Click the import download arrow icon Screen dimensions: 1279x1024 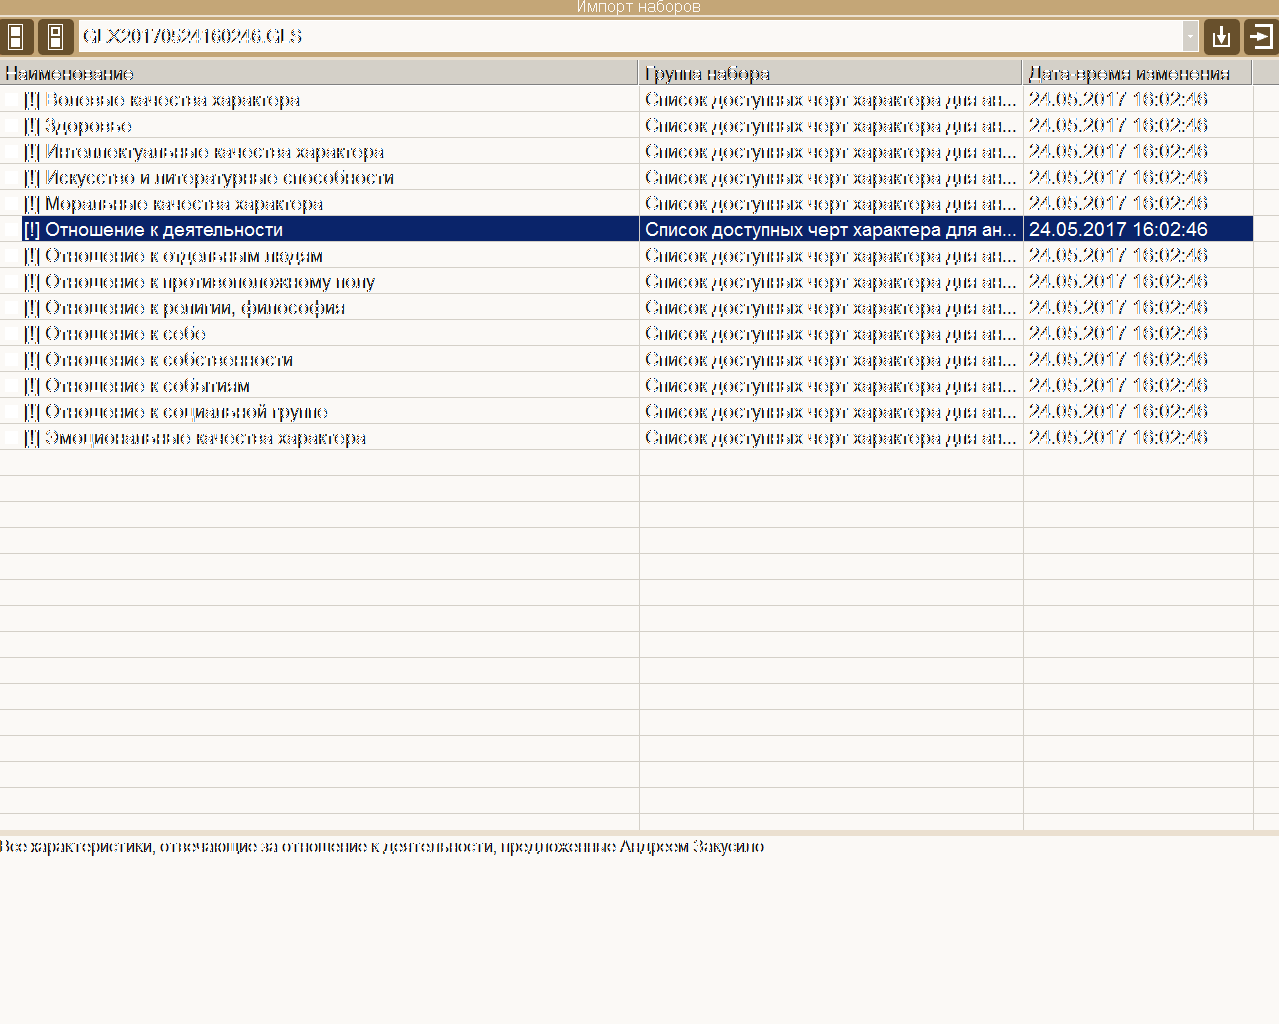[x=1221, y=37]
